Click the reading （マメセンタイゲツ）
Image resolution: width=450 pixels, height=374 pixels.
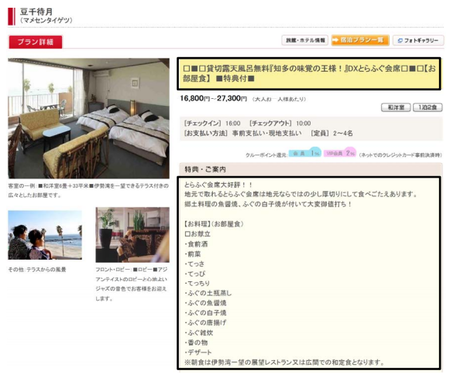pyautogui.click(x=46, y=20)
